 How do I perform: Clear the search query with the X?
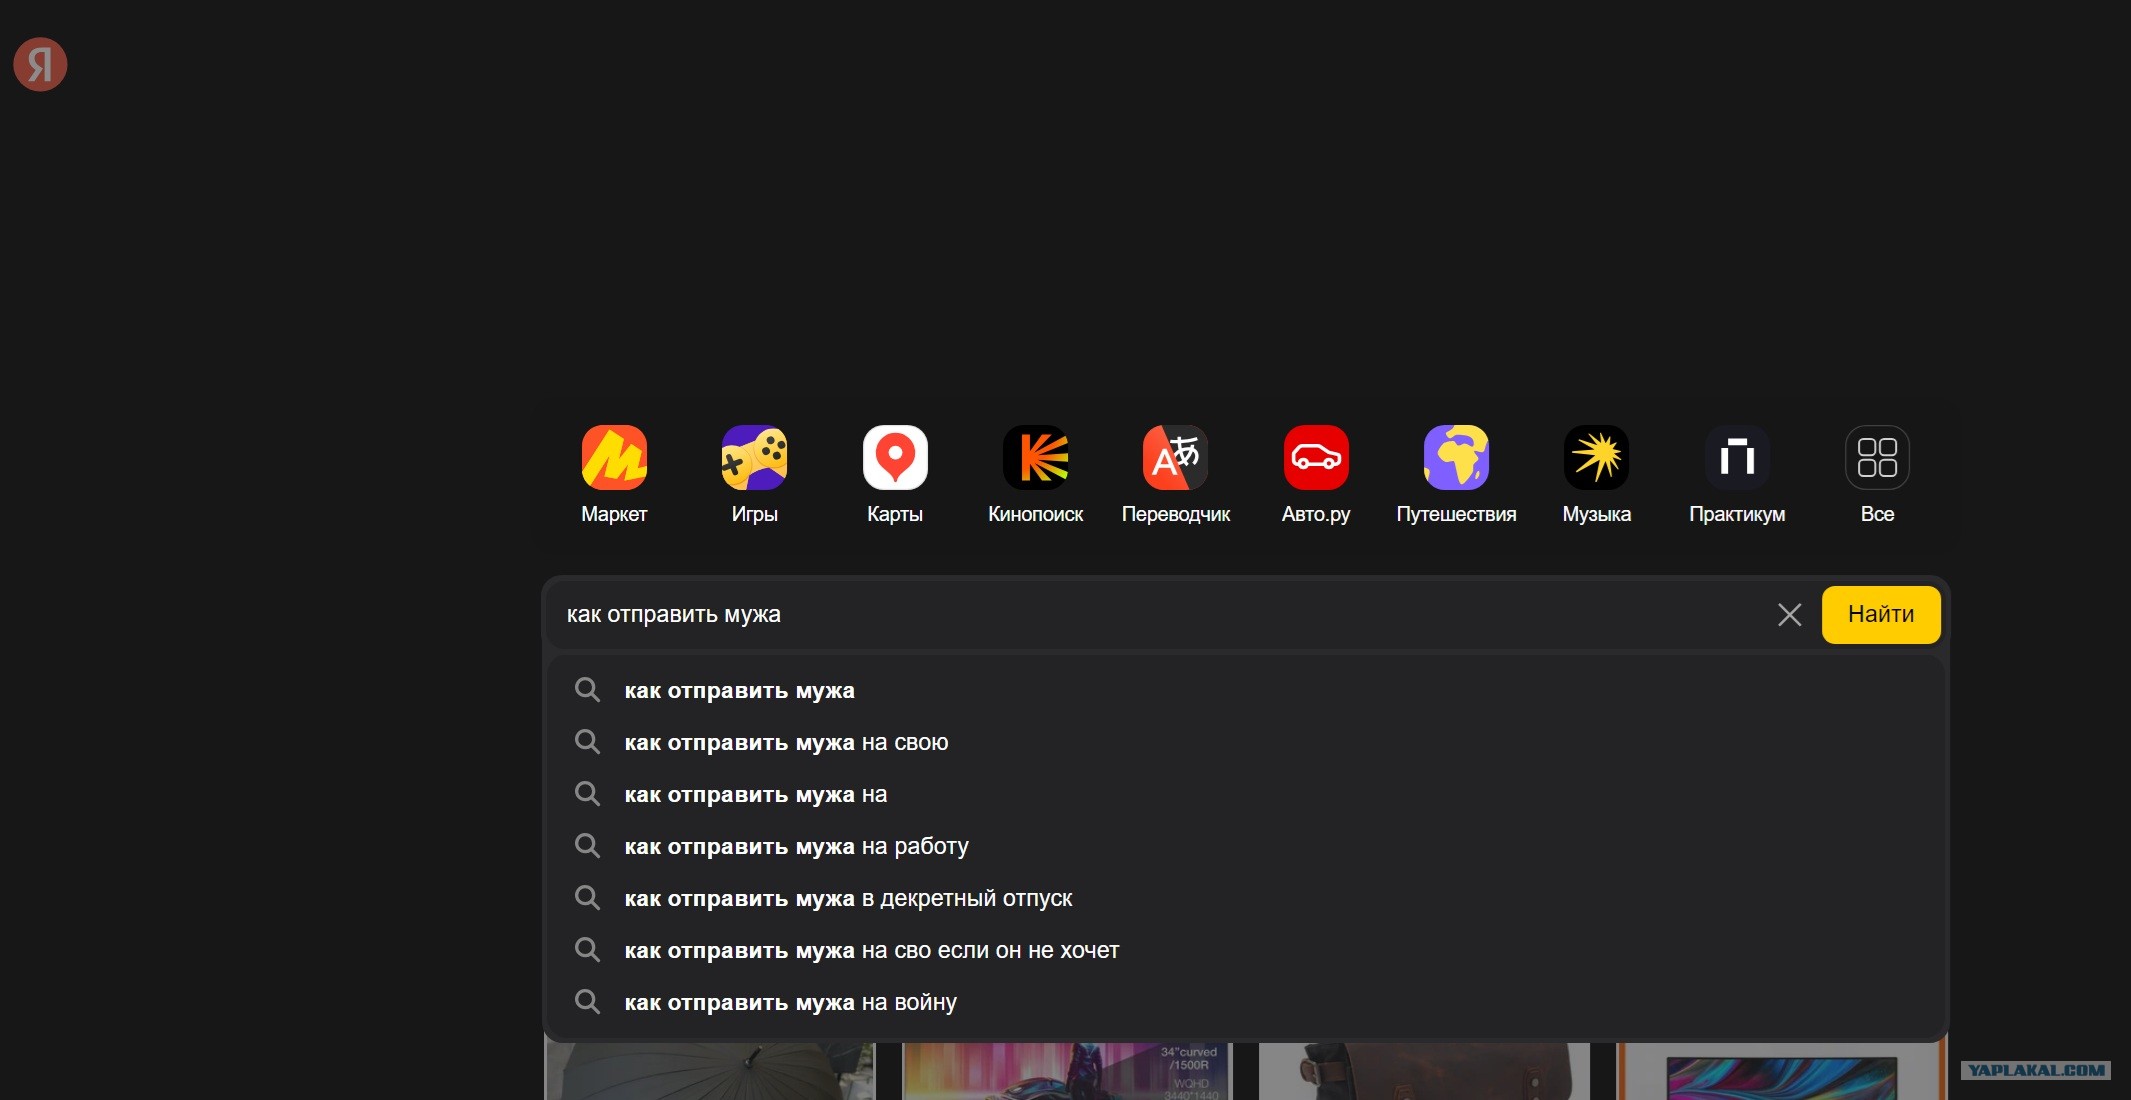1790,615
